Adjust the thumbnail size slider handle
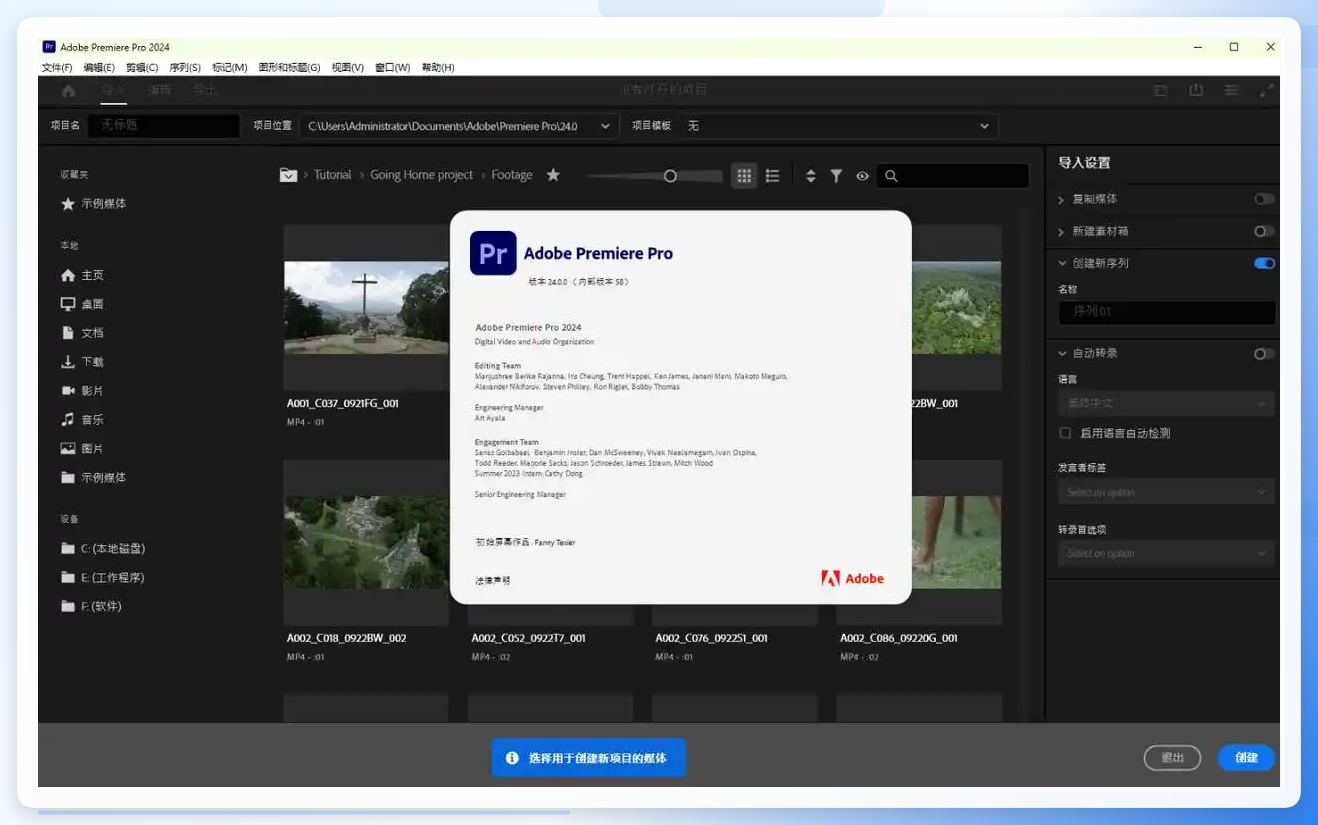 coord(670,176)
